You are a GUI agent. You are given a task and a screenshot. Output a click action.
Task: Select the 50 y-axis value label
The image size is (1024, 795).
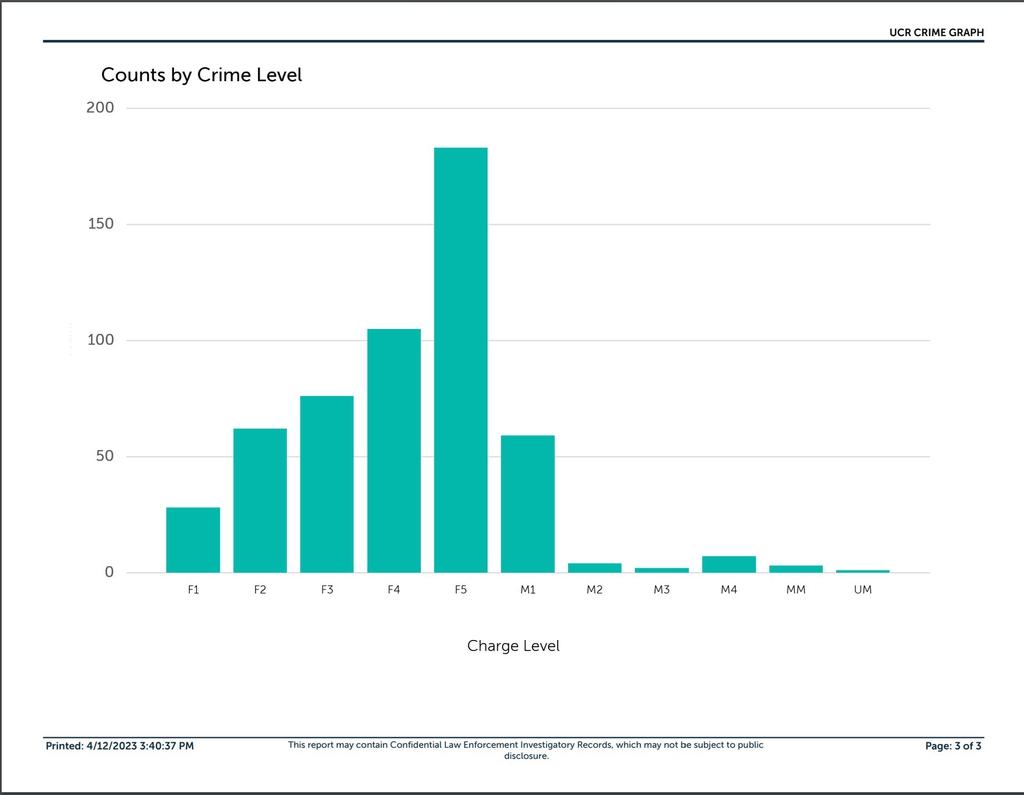tap(104, 457)
